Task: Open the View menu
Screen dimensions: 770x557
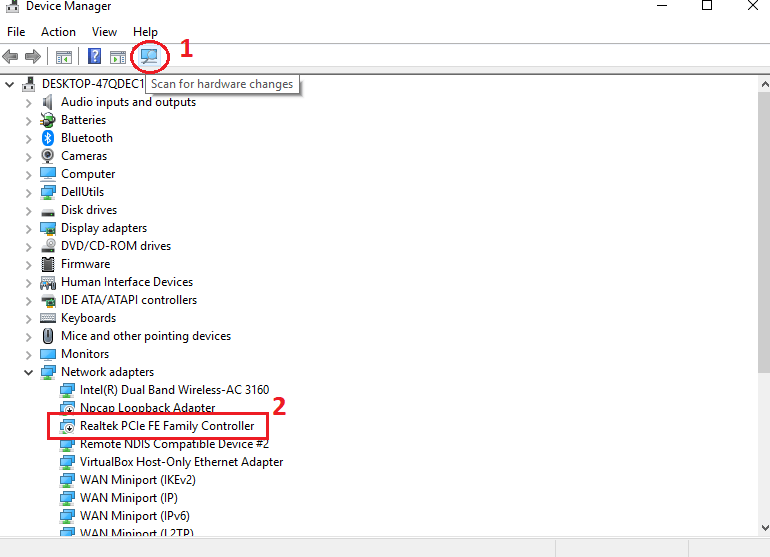Action: click(x=104, y=32)
